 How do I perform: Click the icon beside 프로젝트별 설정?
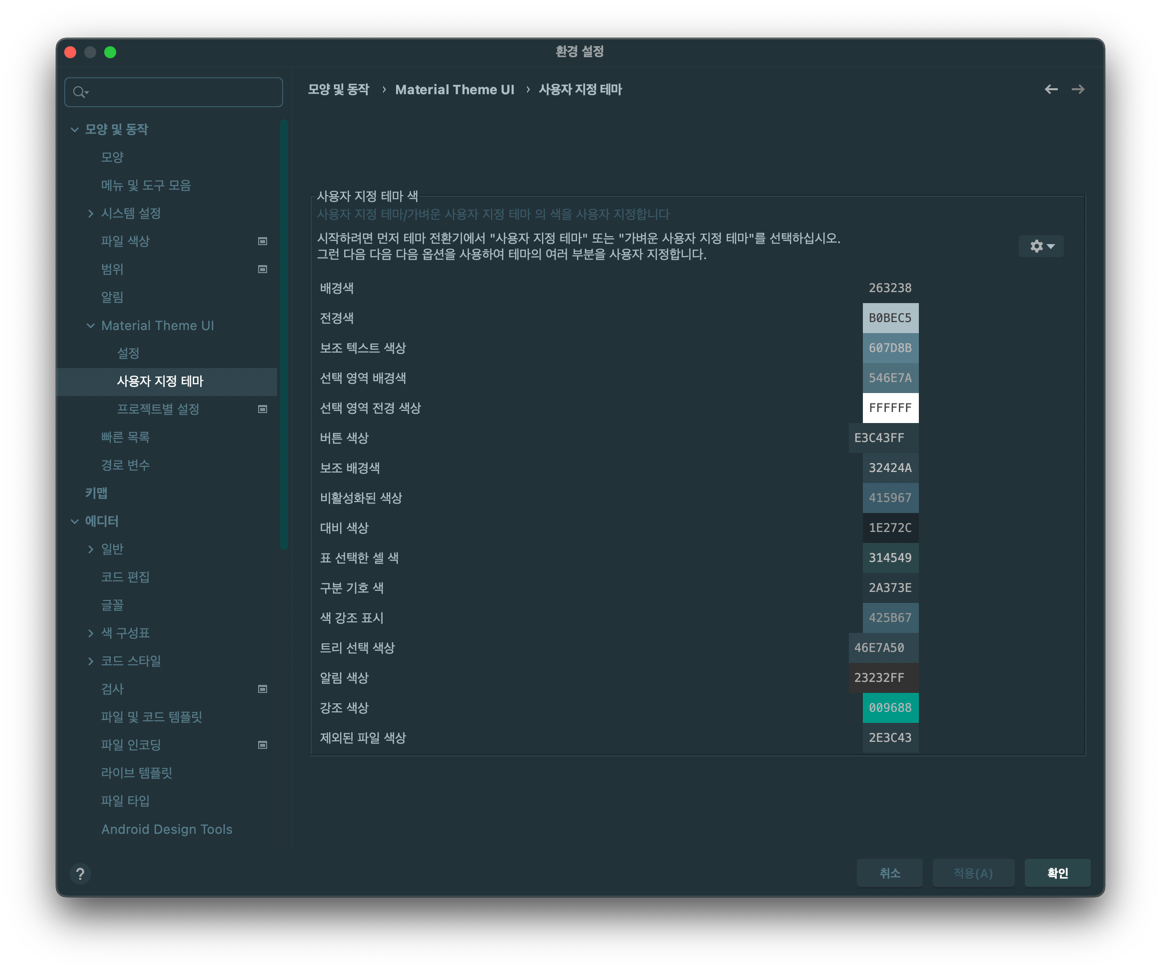[262, 408]
